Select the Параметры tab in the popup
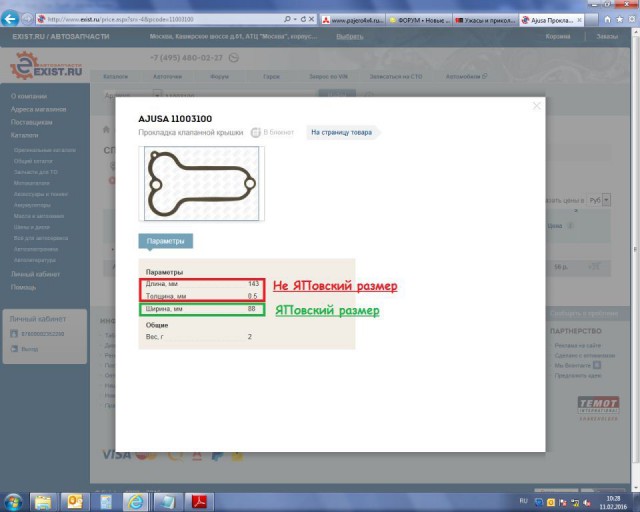Image resolution: width=640 pixels, height=512 pixels. [165, 241]
